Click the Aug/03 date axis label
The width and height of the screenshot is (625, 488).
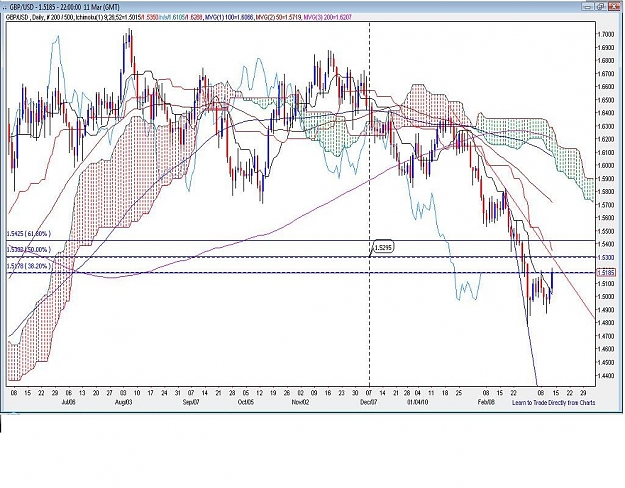point(124,402)
